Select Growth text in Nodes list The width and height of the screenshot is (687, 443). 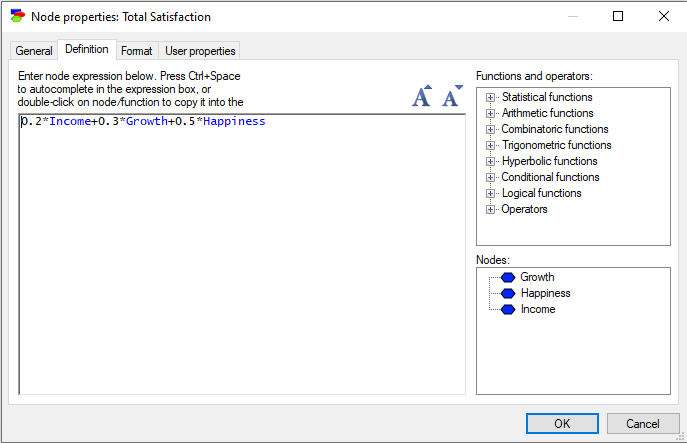(x=537, y=277)
